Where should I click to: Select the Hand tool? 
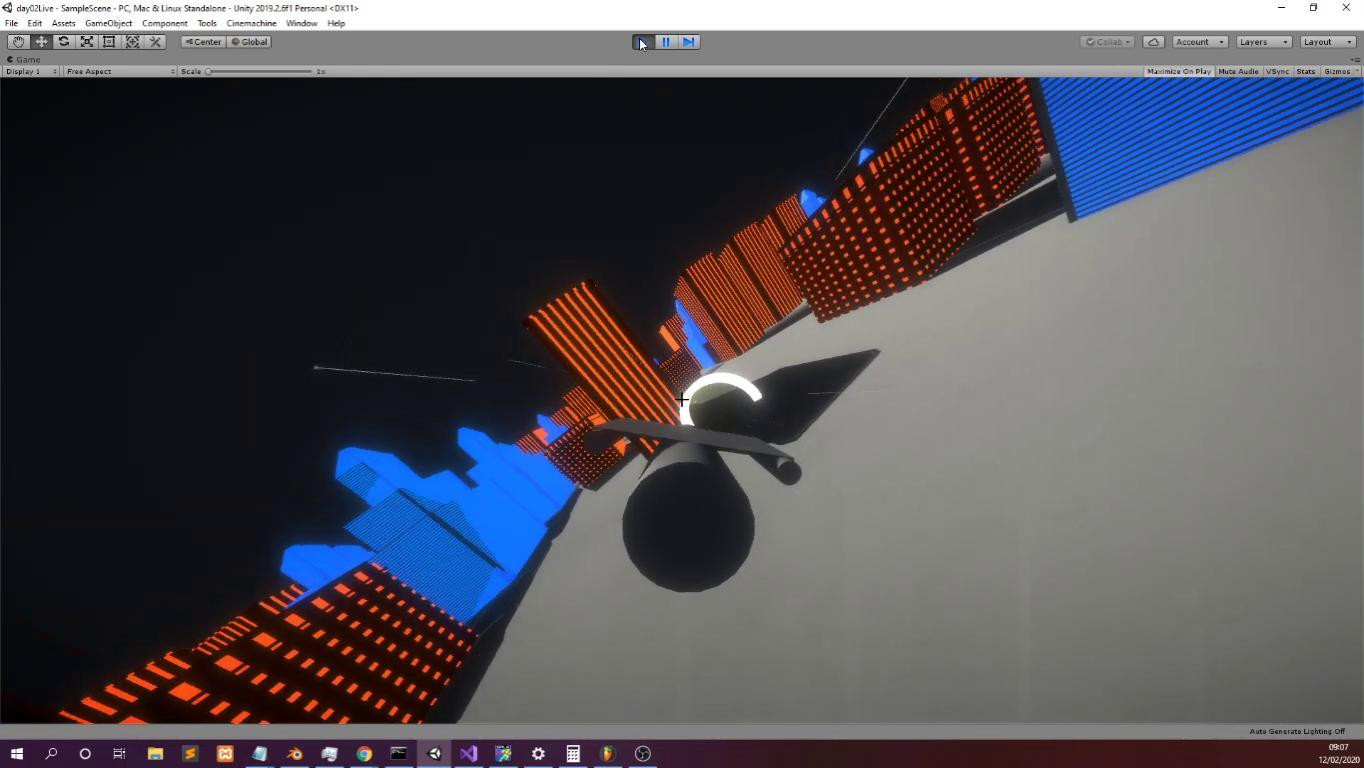(x=18, y=42)
